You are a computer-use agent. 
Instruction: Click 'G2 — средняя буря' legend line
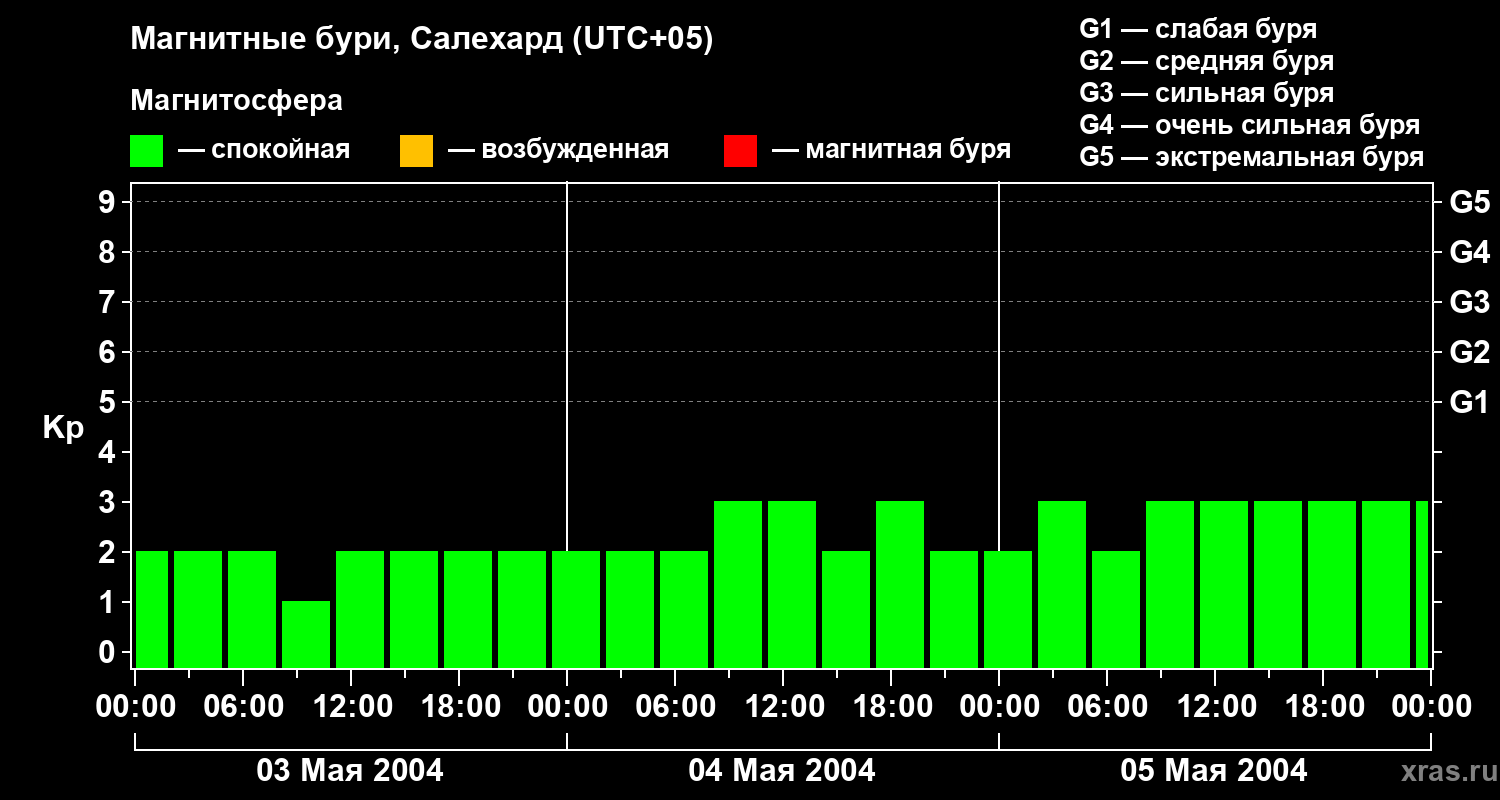click(1207, 61)
